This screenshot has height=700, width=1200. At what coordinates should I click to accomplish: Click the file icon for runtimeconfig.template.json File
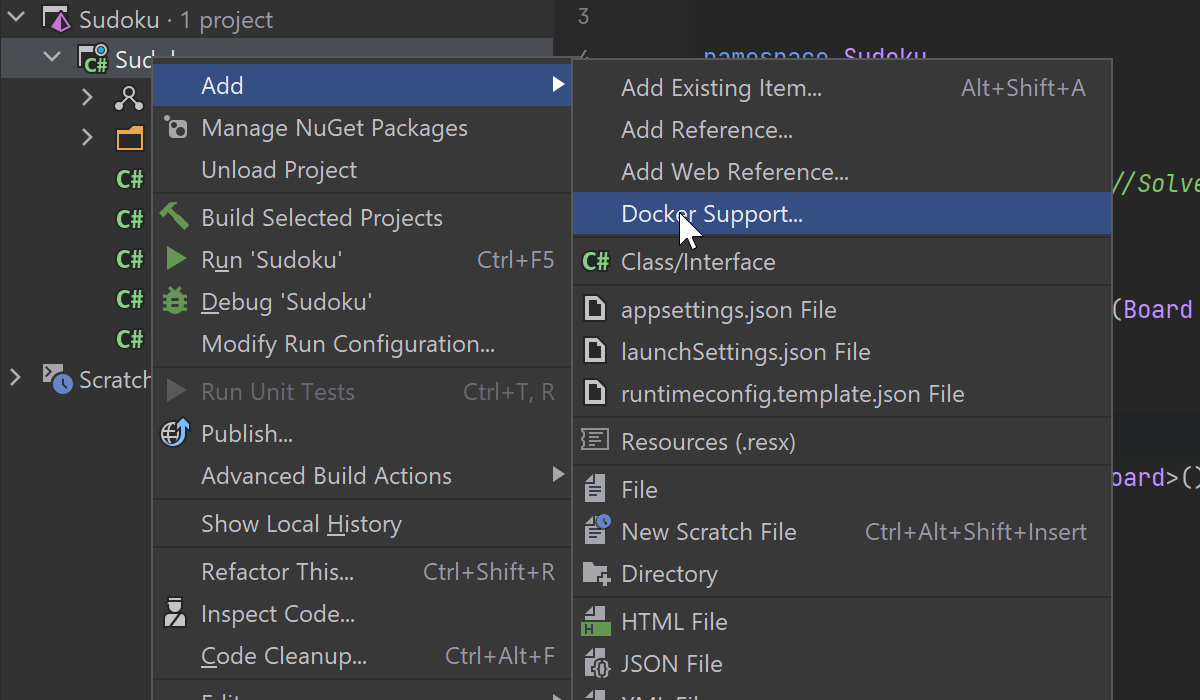pyautogui.click(x=595, y=393)
